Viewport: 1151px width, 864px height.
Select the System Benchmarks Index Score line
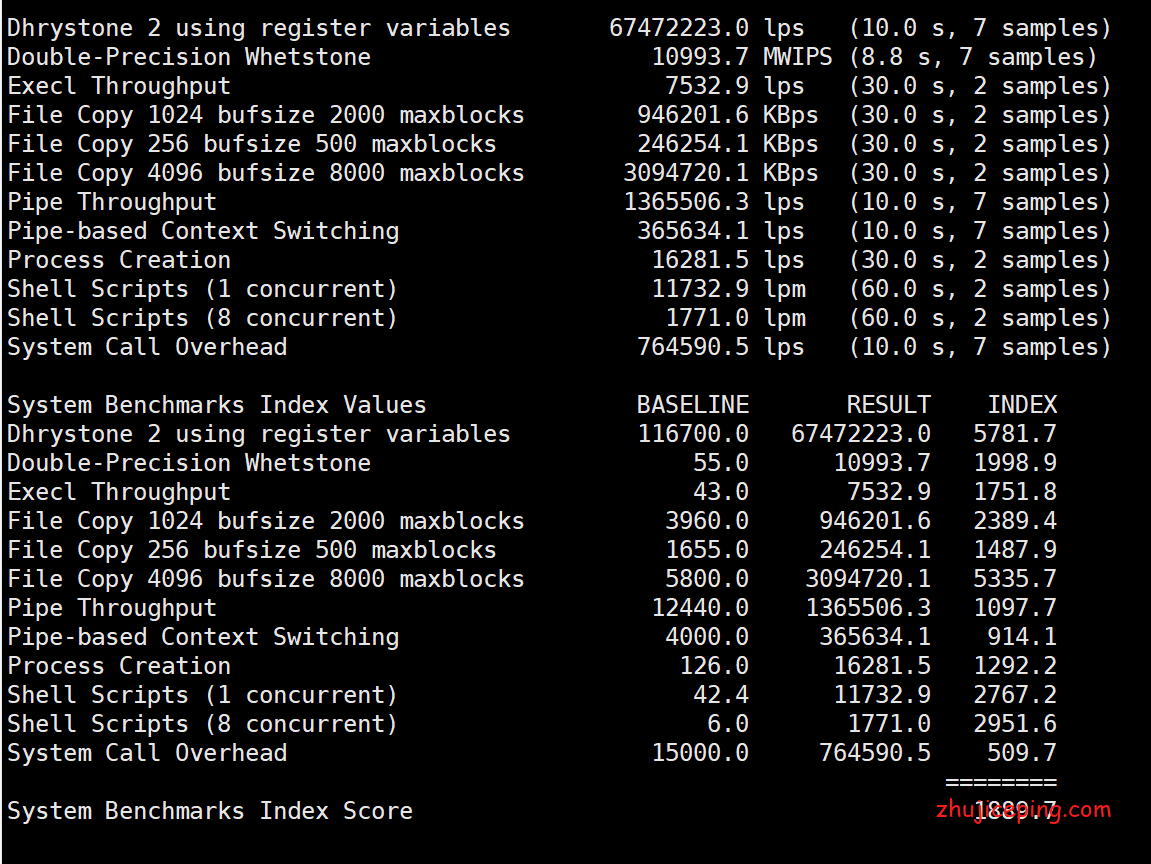coord(210,811)
